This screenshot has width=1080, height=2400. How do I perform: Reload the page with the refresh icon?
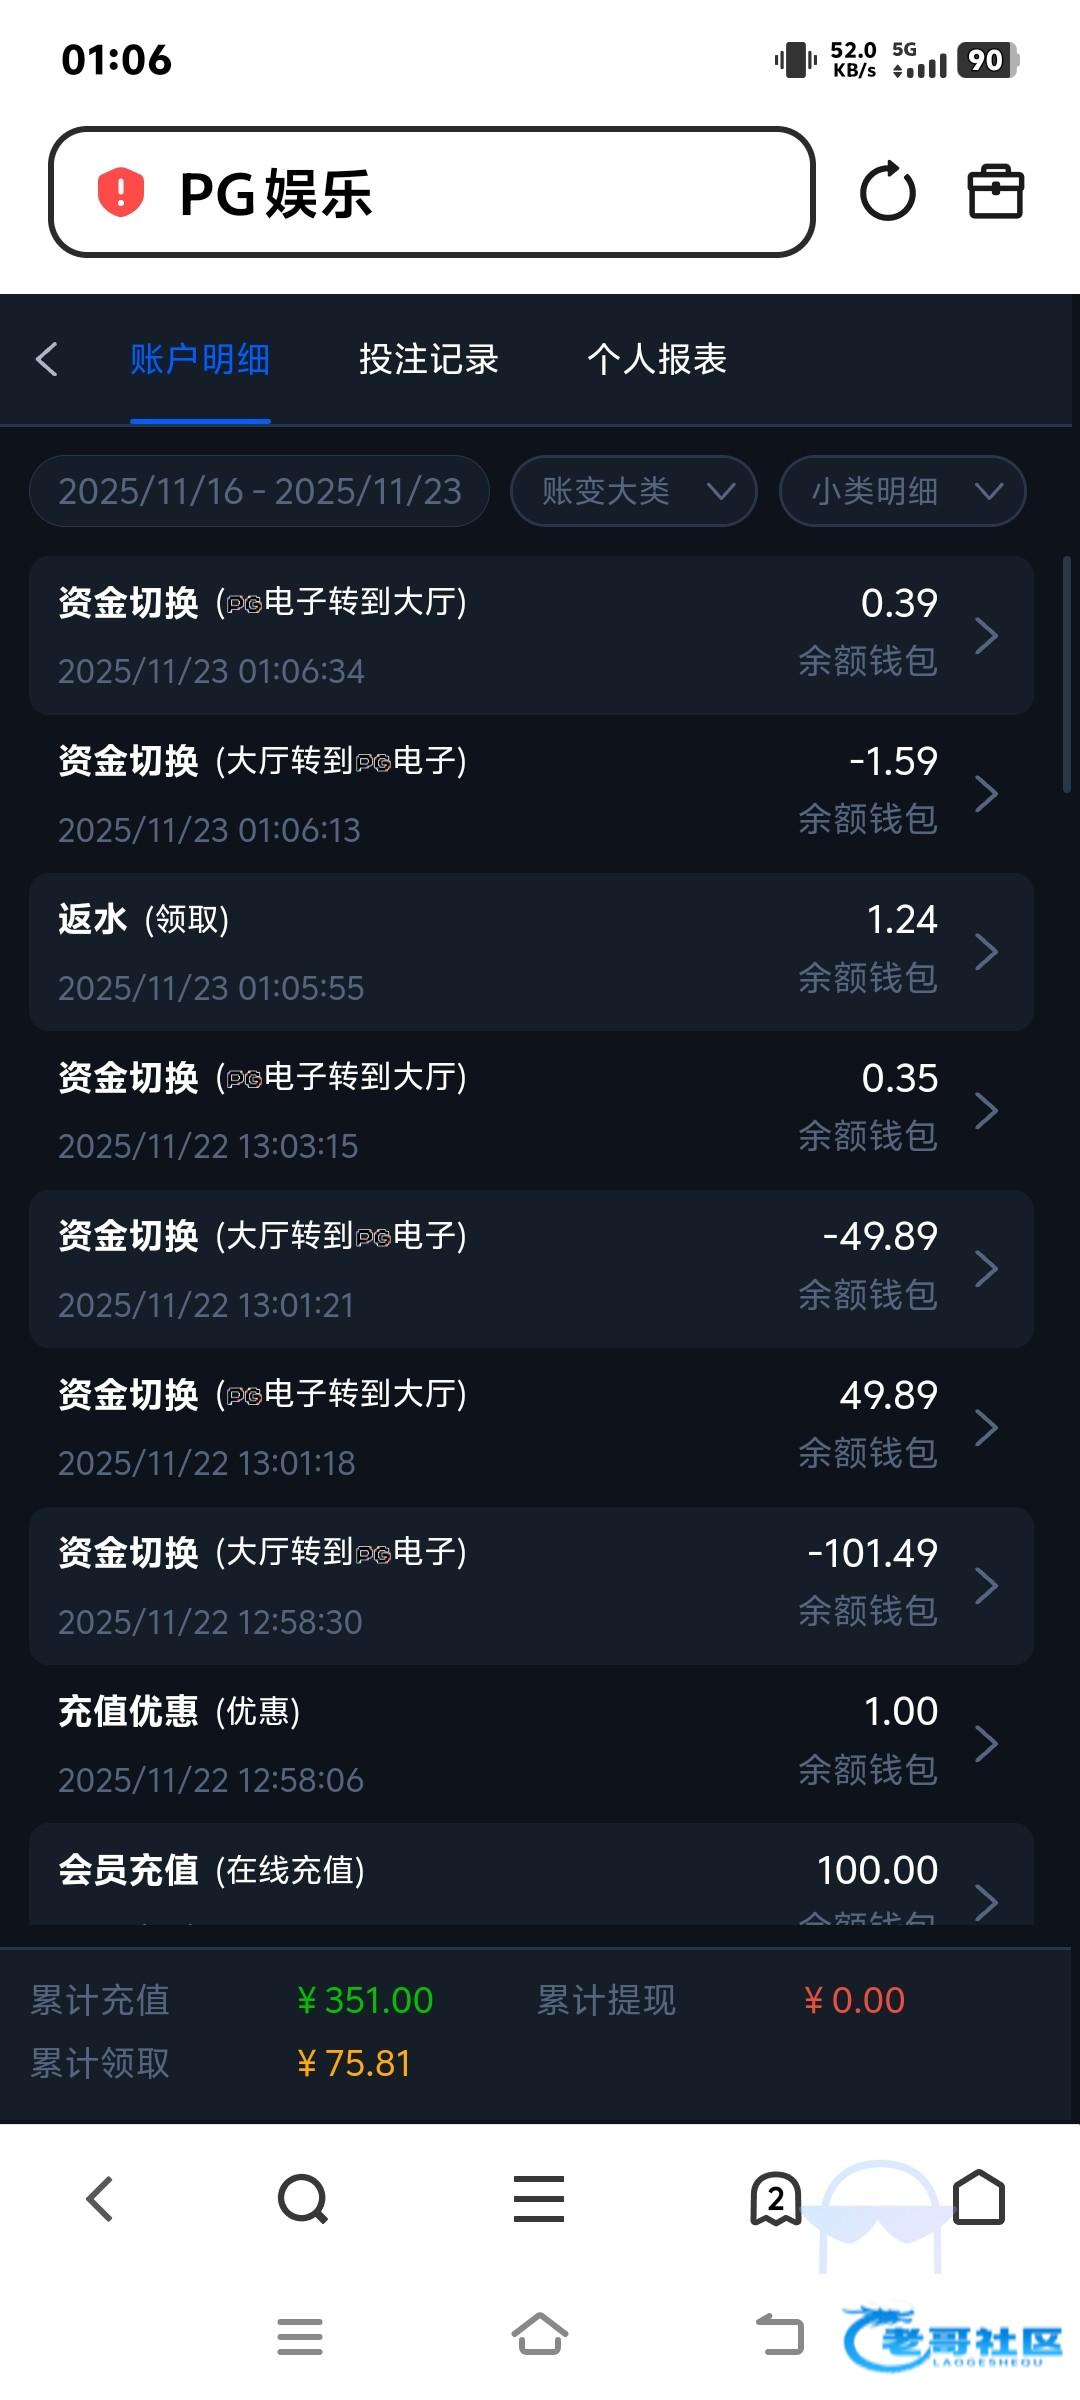[887, 192]
